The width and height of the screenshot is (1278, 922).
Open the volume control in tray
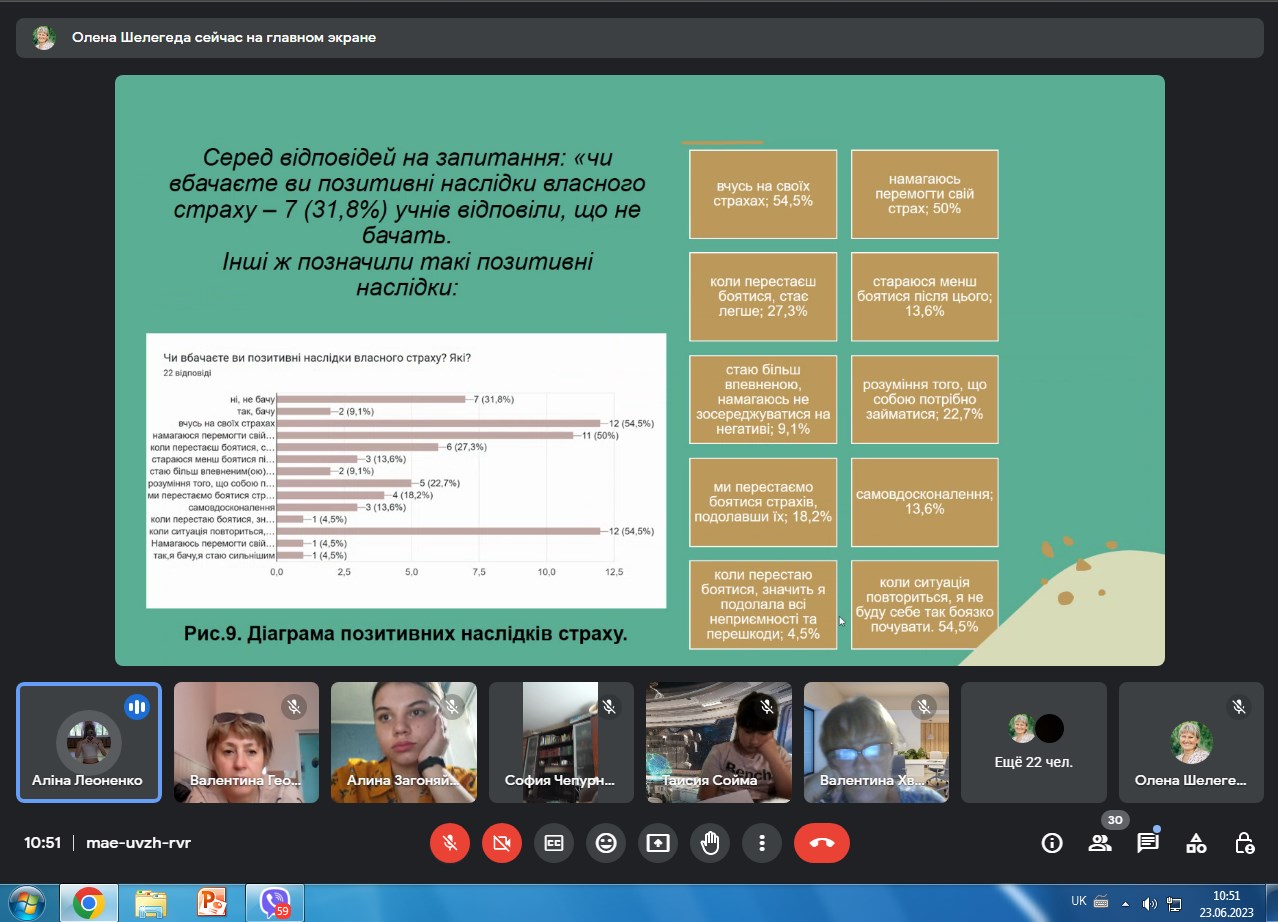tap(1149, 902)
